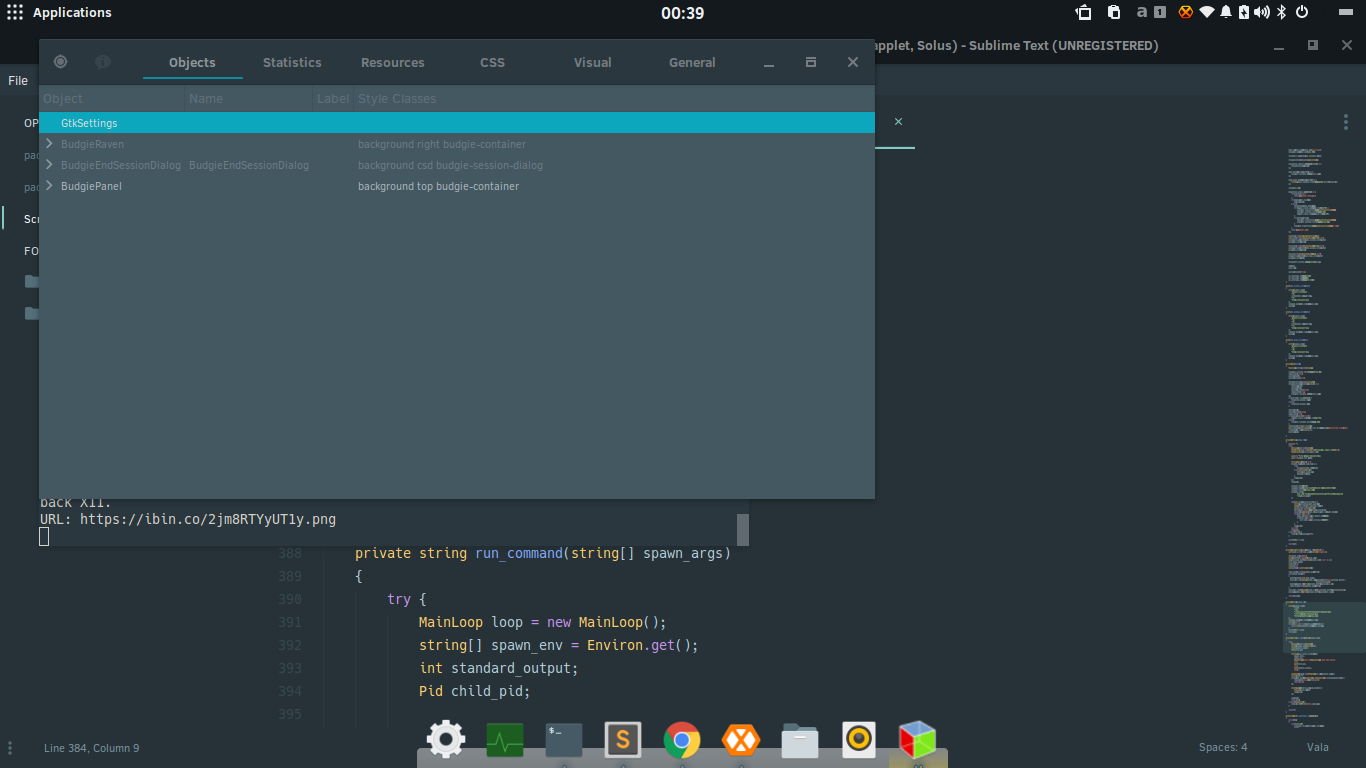Select the GtkSettings object row
This screenshot has width=1366, height=768.
click(457, 123)
